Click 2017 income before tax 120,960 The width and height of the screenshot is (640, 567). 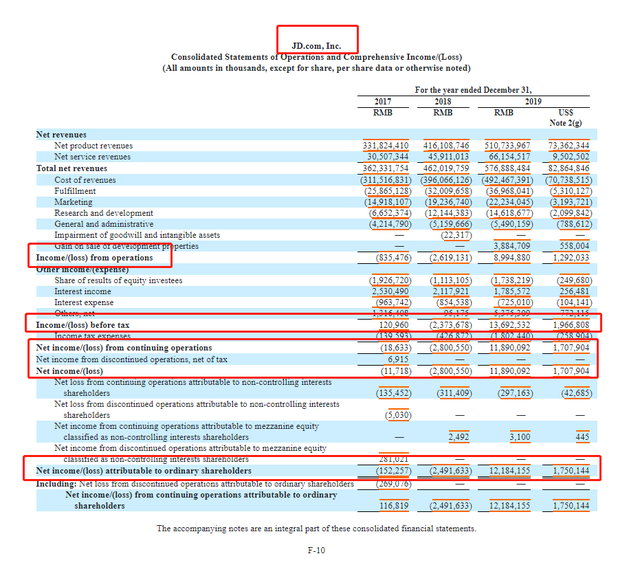(x=393, y=325)
